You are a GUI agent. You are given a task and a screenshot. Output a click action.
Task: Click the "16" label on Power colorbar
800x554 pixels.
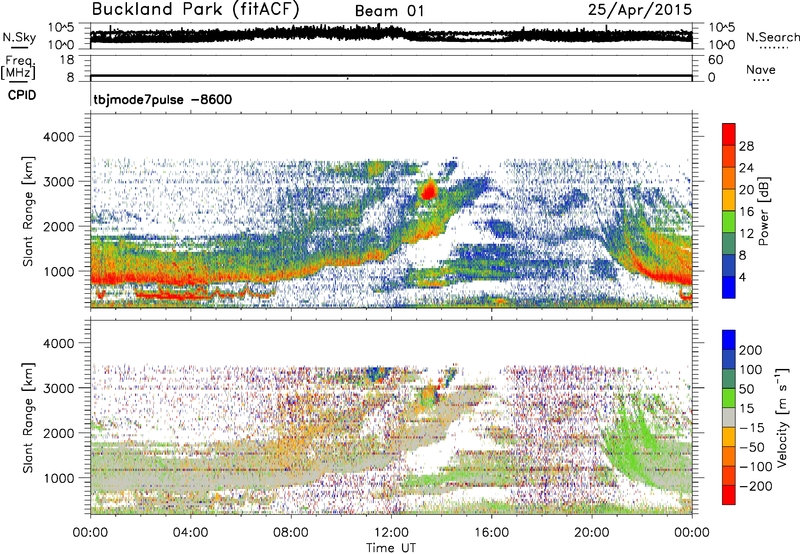tap(746, 212)
